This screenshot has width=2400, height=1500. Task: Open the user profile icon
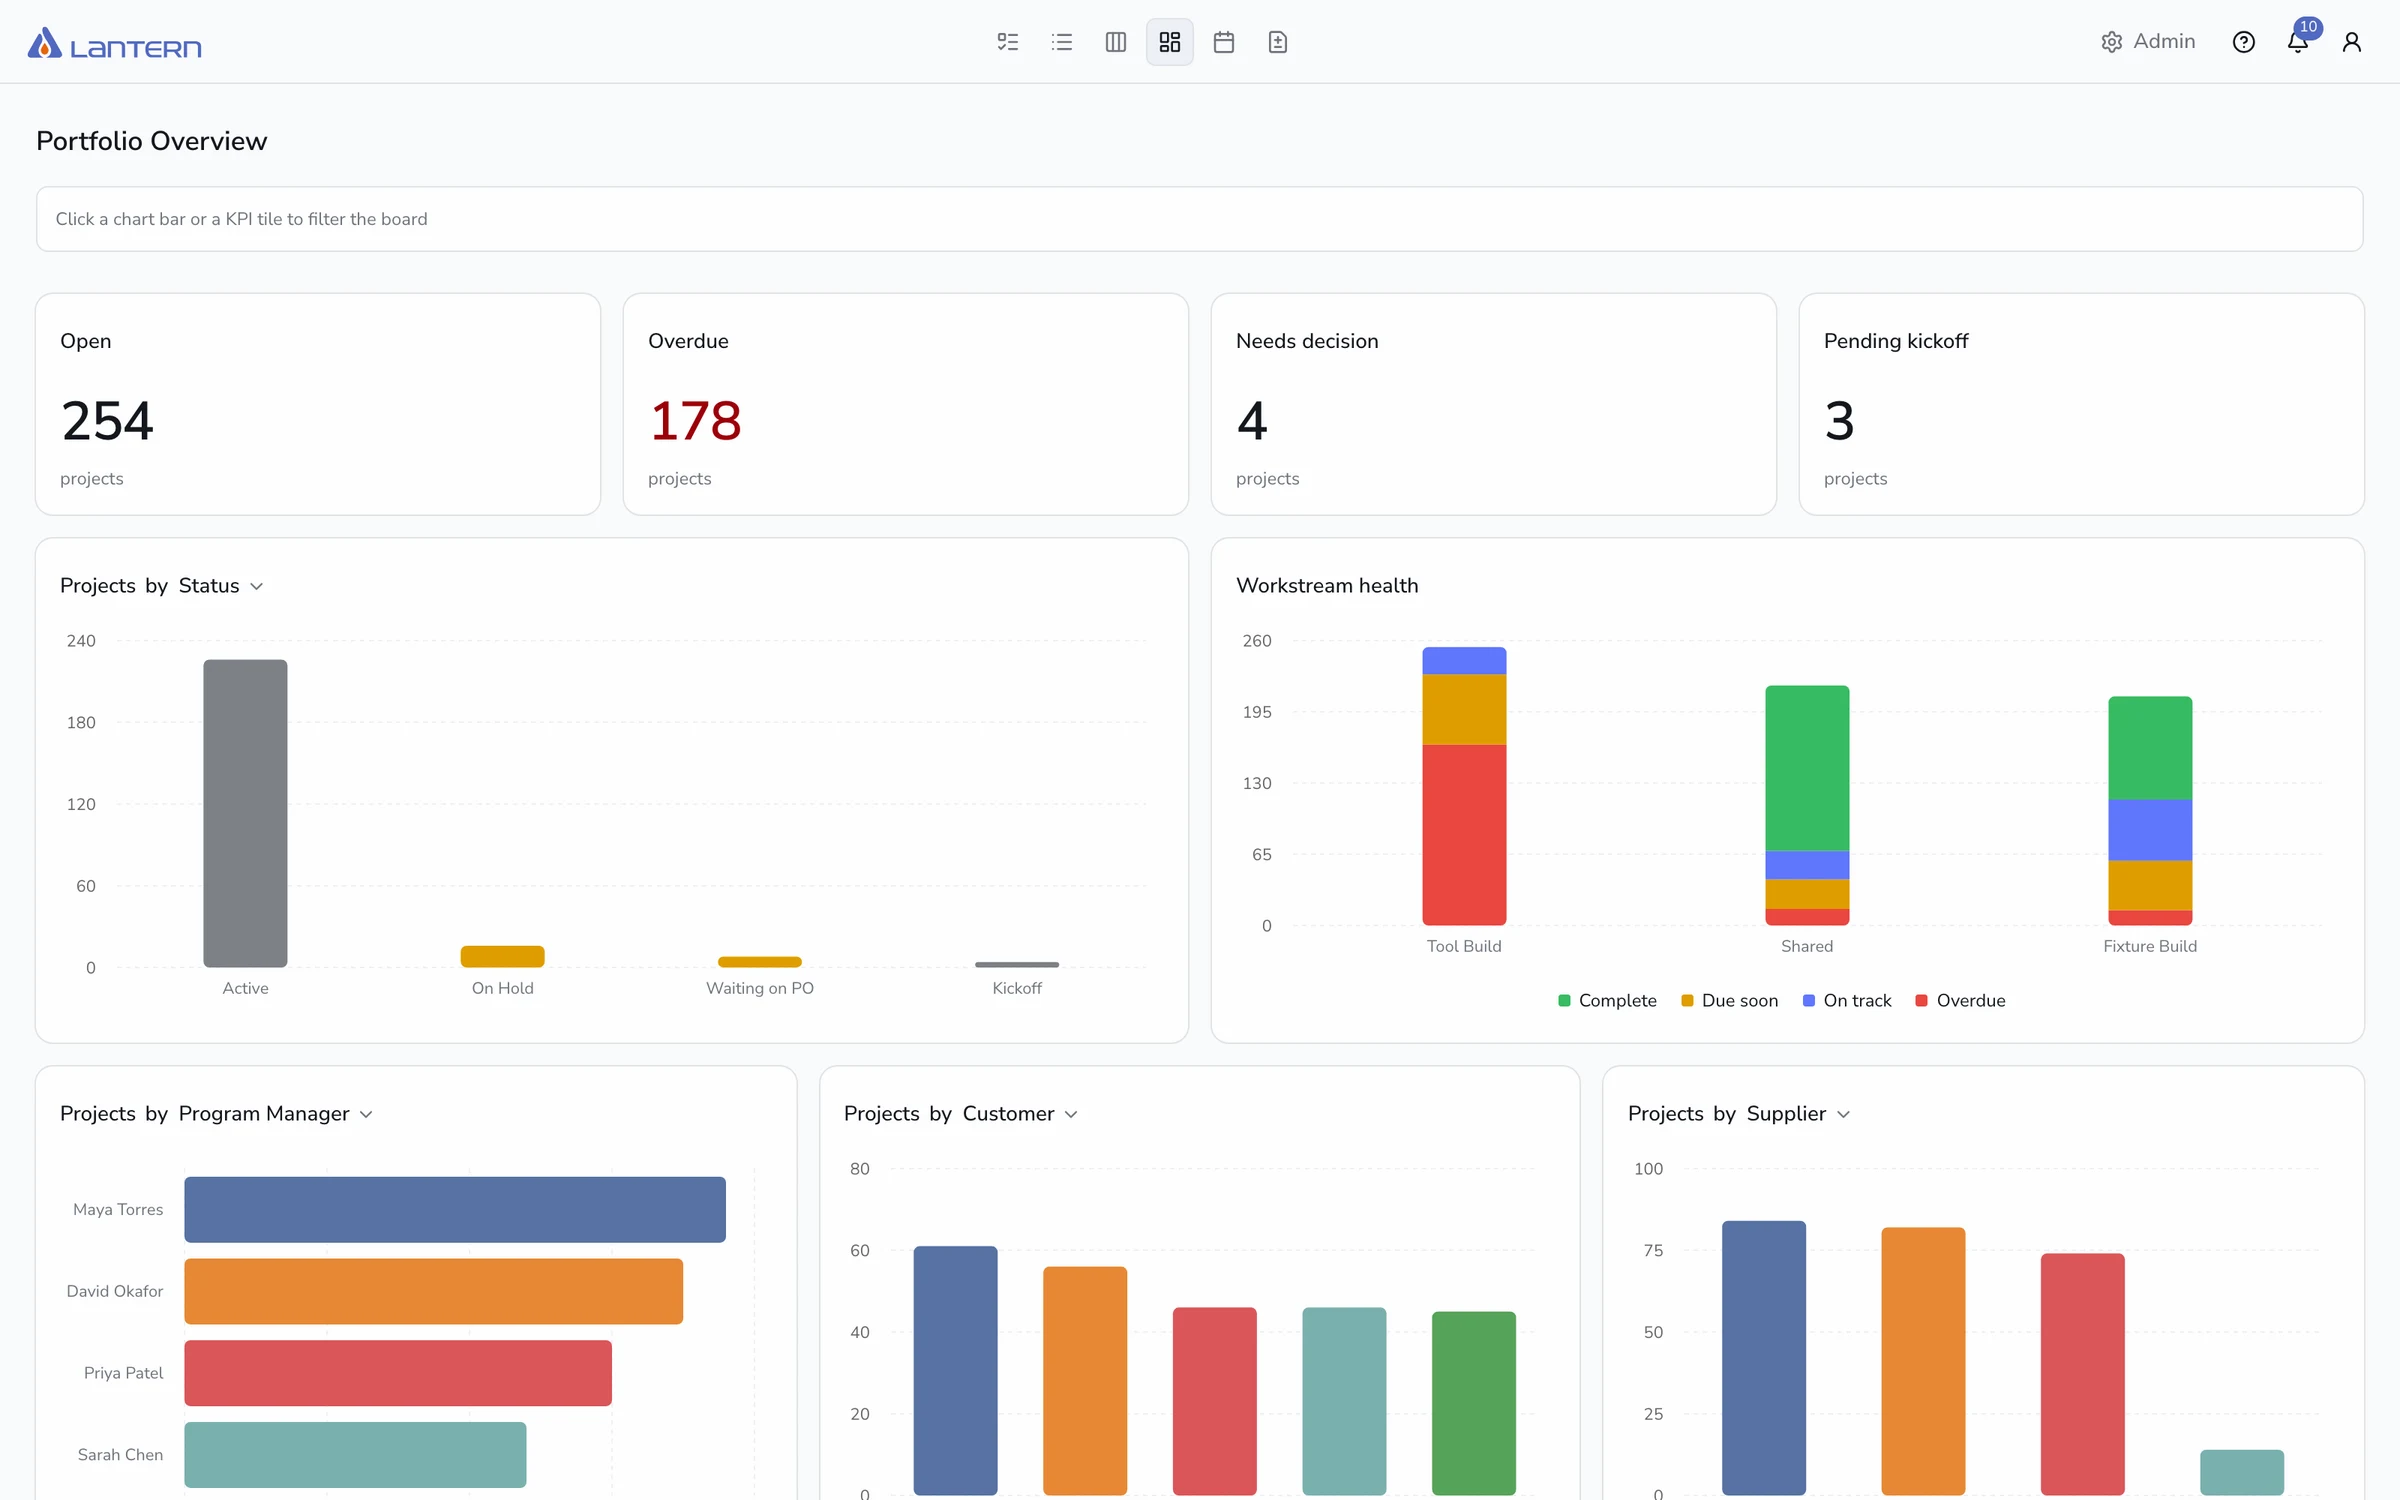[2352, 42]
